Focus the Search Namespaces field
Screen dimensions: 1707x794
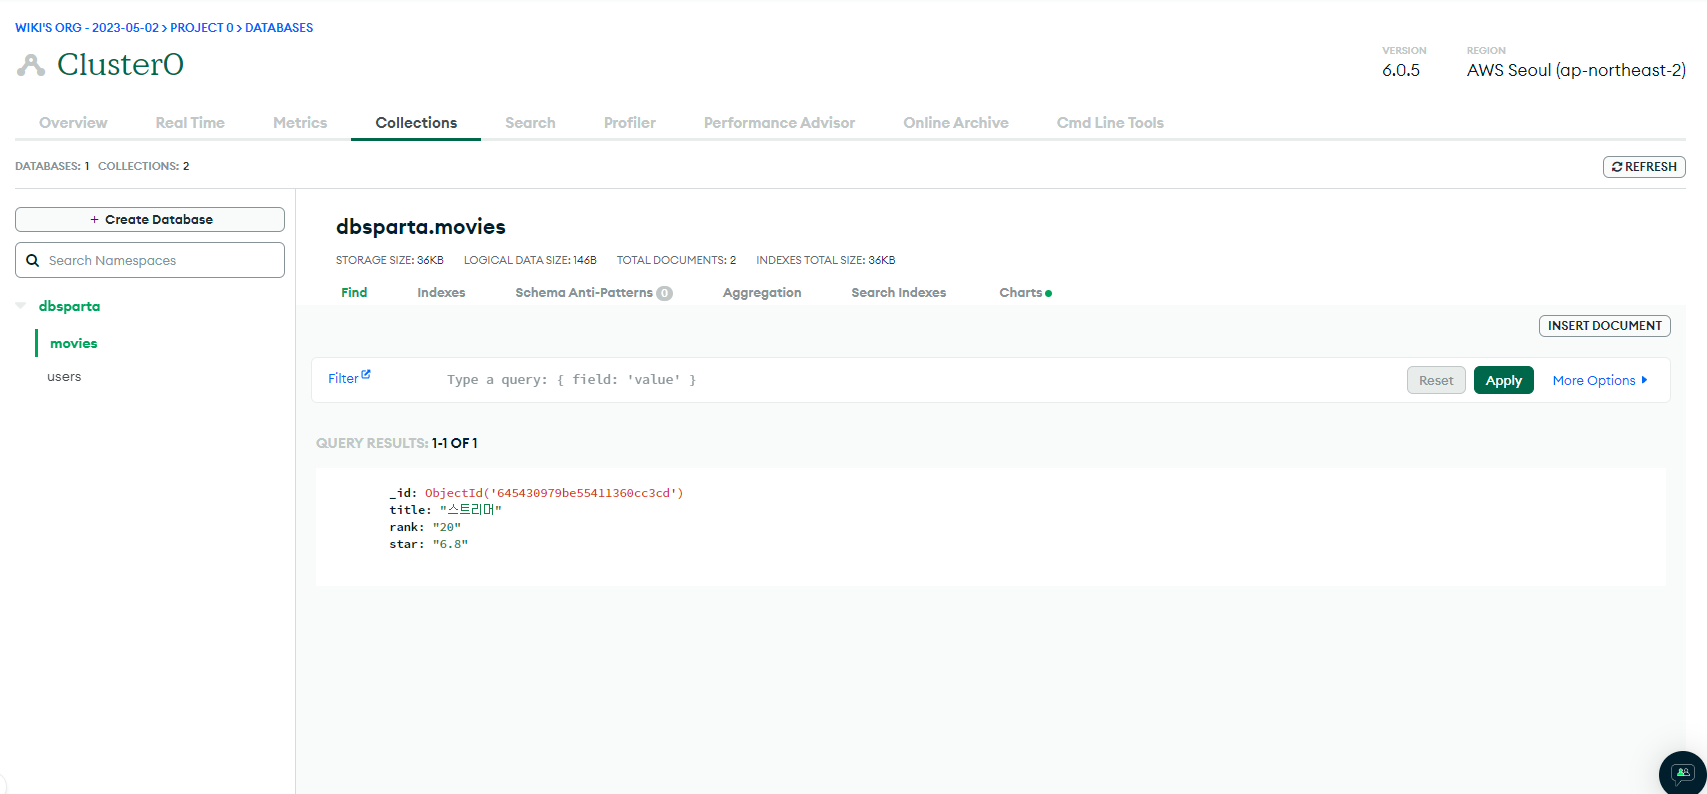tap(150, 260)
